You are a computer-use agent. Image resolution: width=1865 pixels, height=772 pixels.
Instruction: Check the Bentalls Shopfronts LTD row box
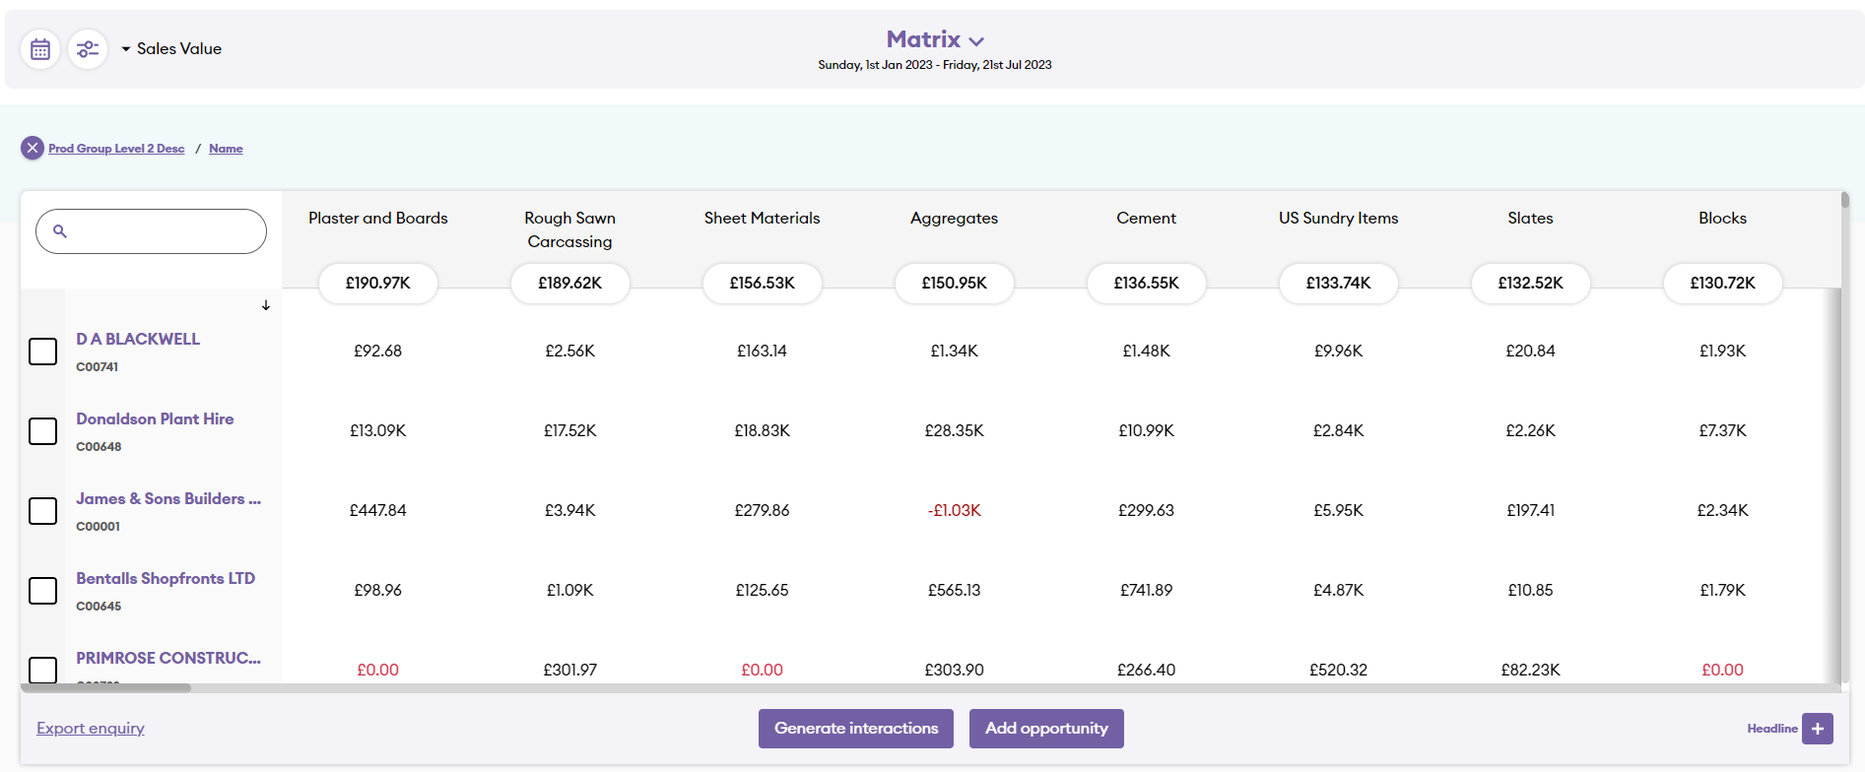click(43, 591)
